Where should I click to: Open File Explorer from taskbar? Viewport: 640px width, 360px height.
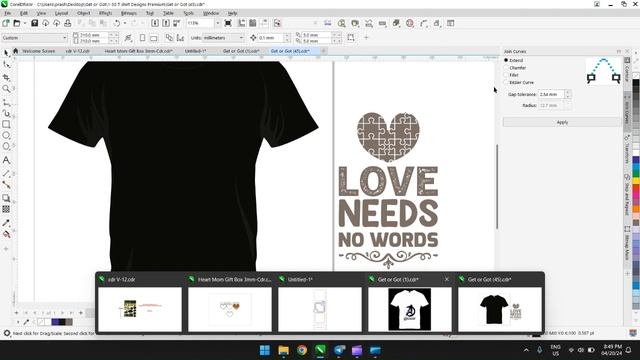283,350
